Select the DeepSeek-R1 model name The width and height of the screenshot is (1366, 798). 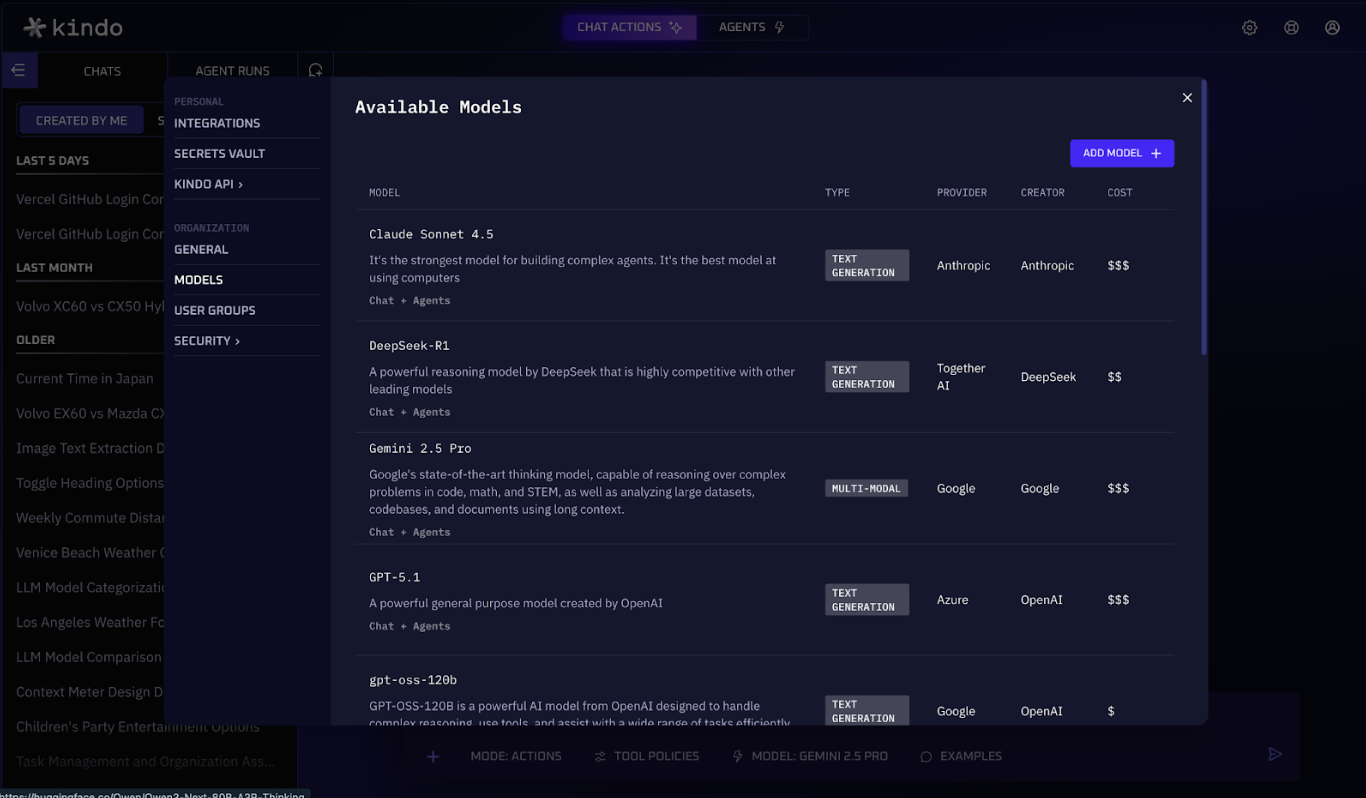click(x=409, y=346)
